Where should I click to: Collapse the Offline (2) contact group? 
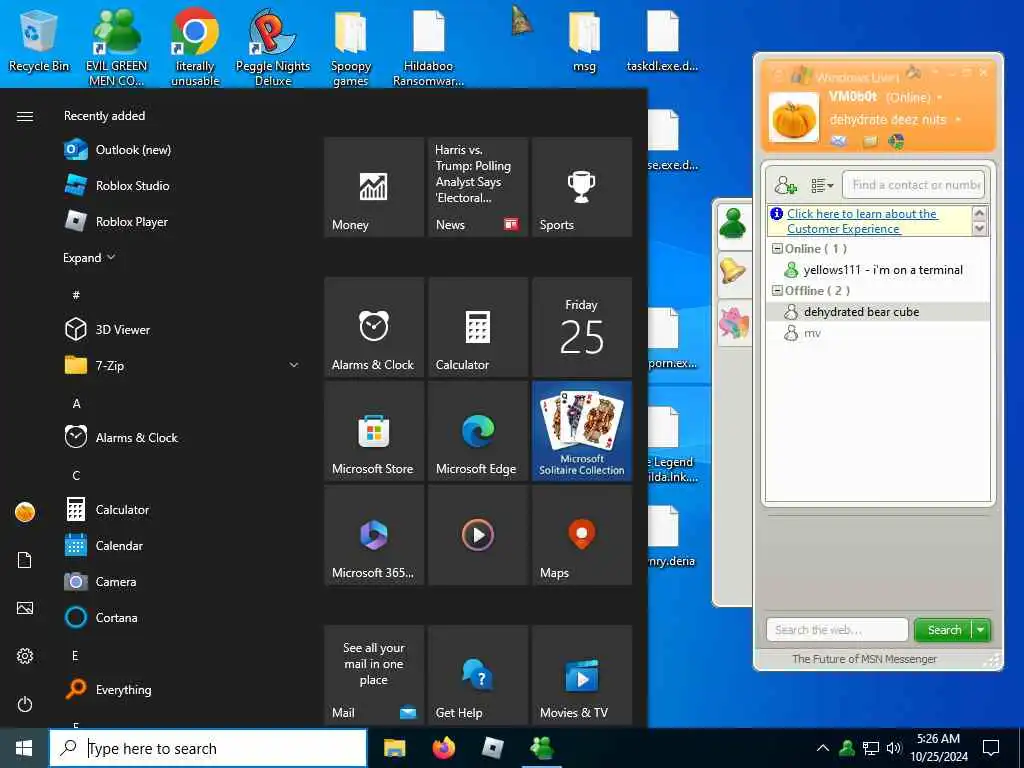pos(777,290)
